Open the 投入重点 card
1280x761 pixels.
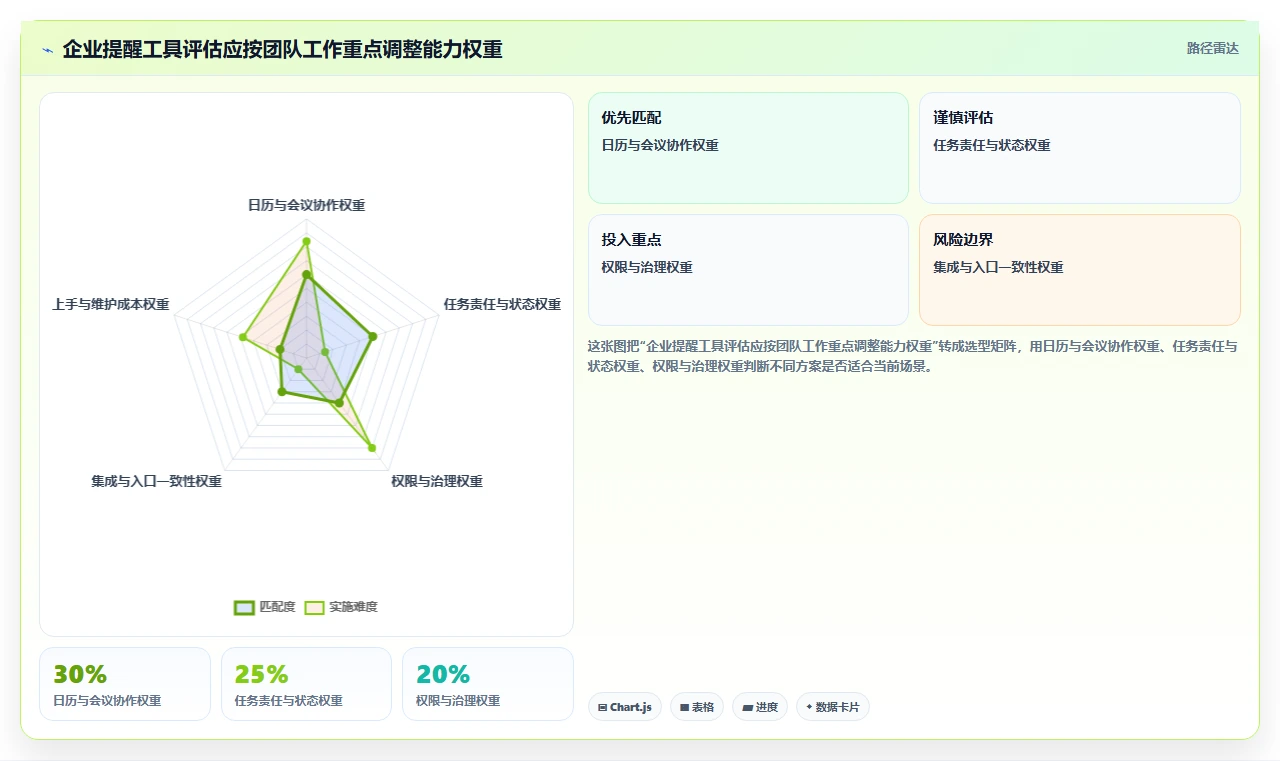coord(748,270)
